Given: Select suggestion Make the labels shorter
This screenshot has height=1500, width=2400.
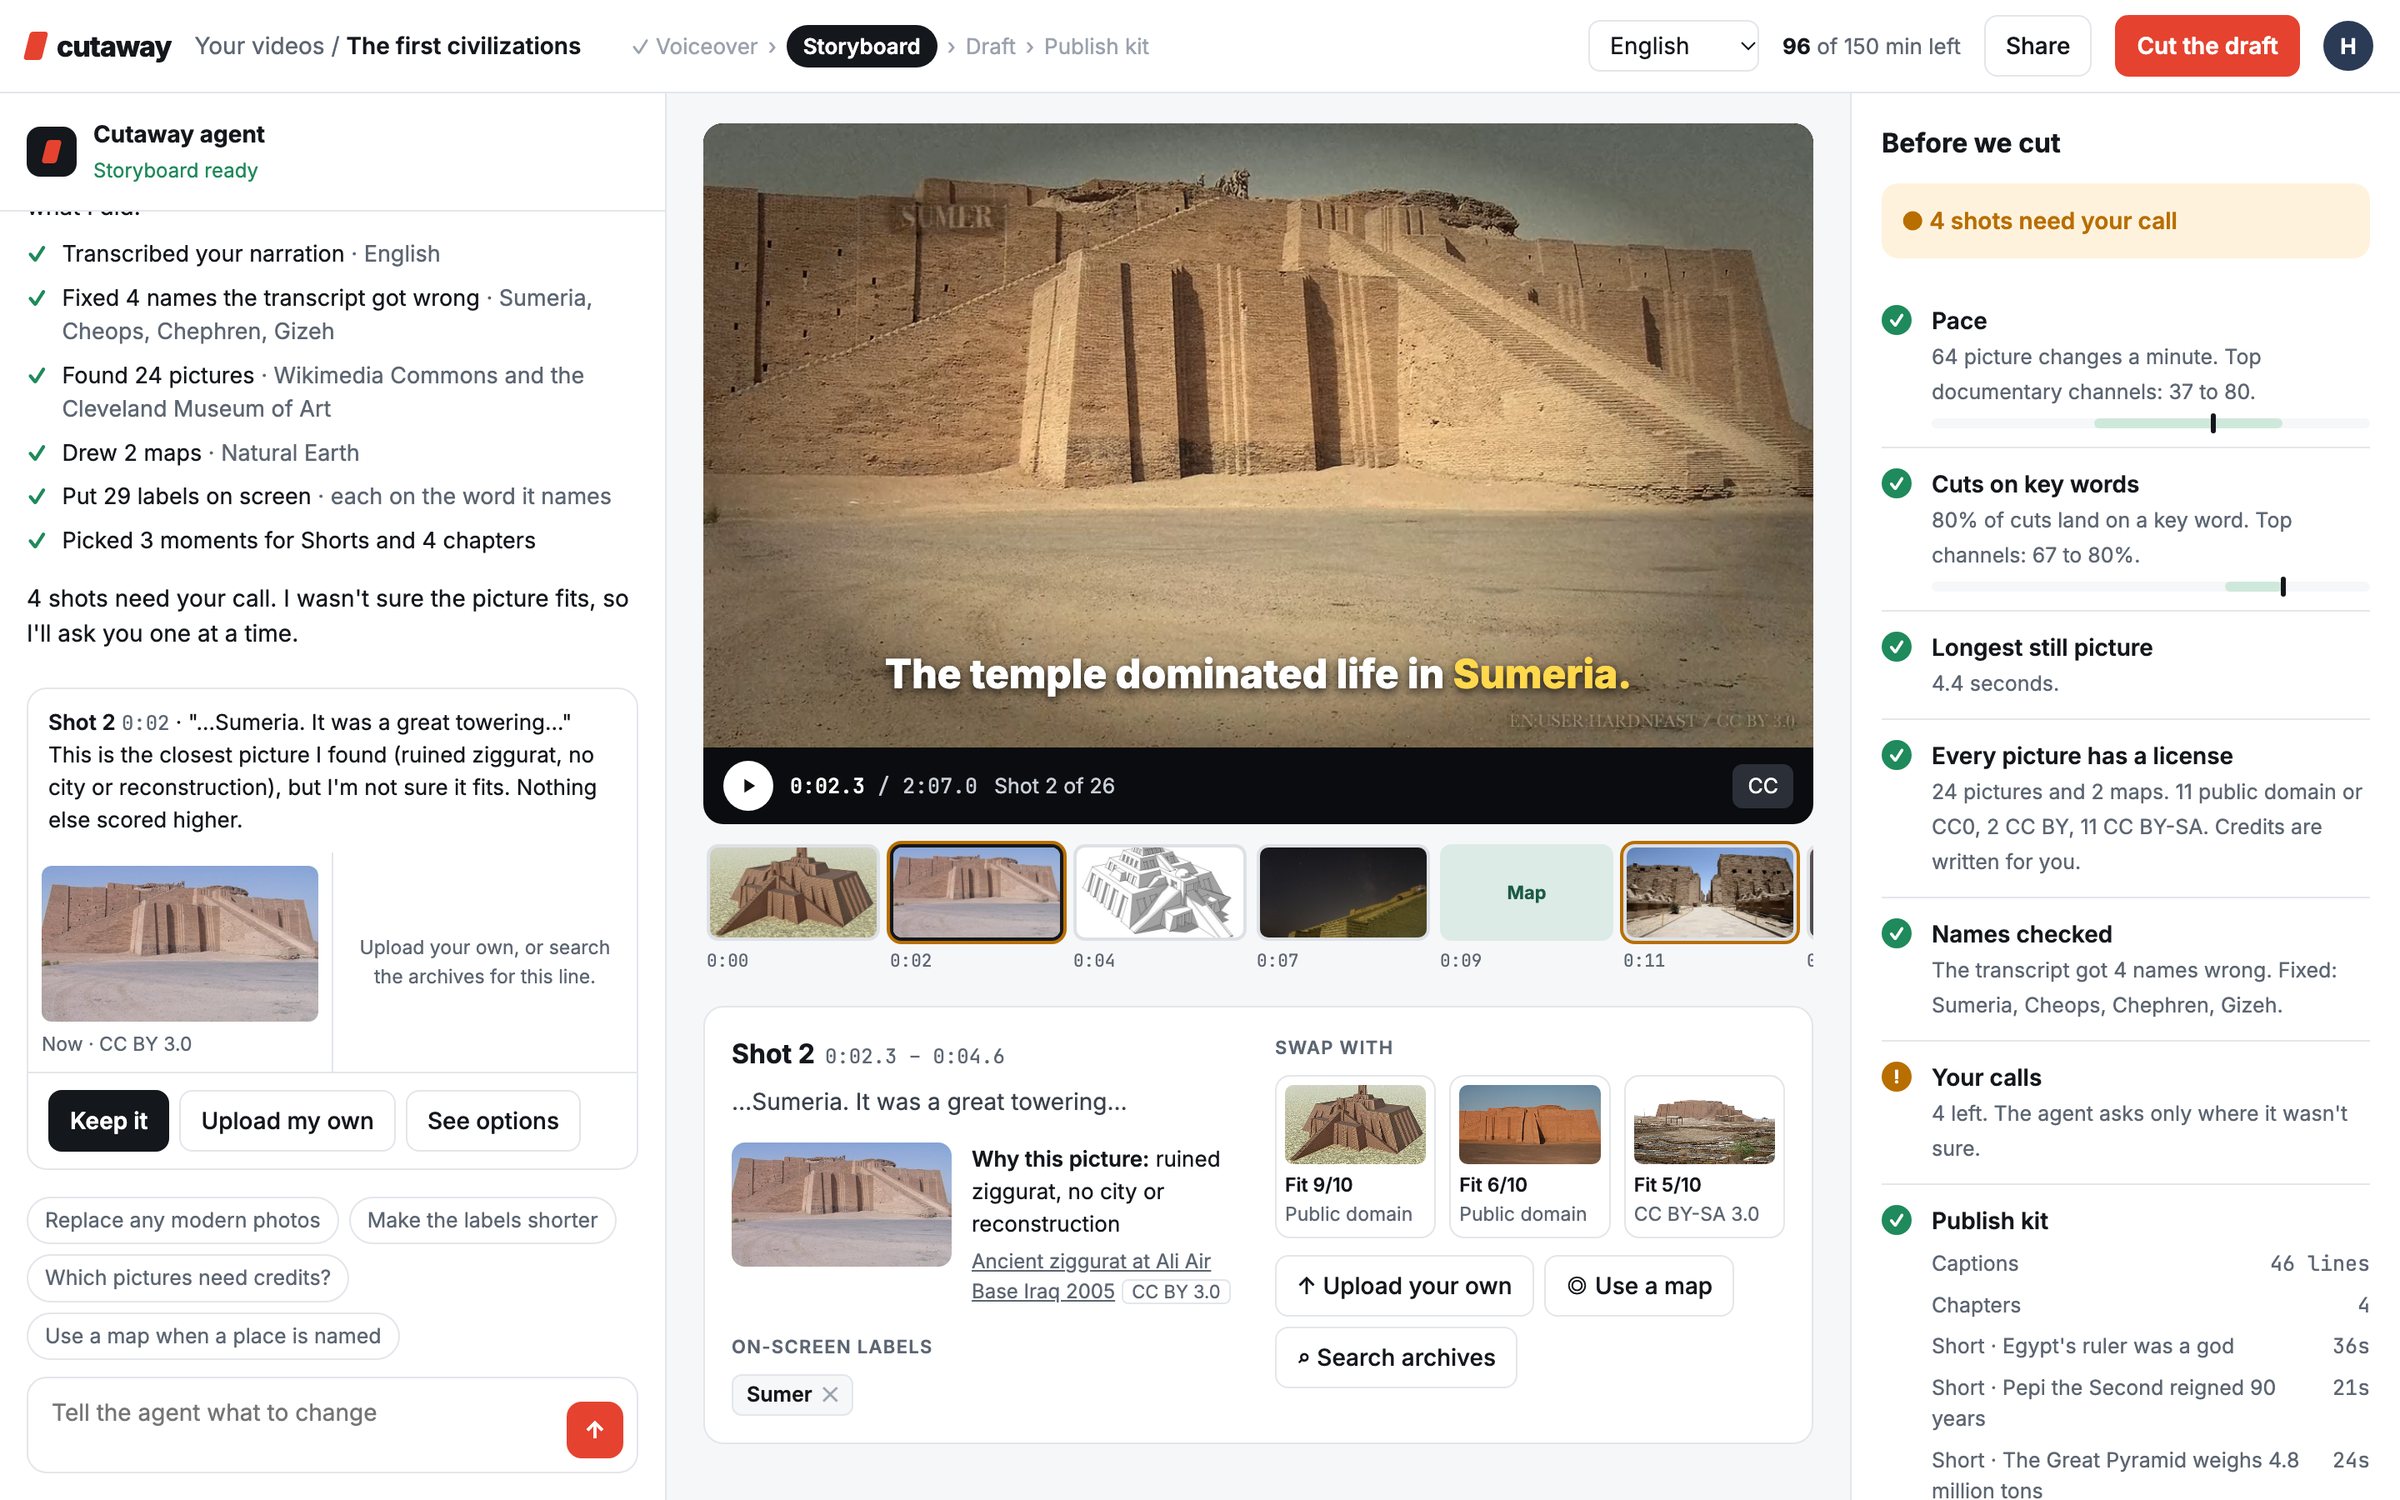Looking at the screenshot, I should point(482,1220).
